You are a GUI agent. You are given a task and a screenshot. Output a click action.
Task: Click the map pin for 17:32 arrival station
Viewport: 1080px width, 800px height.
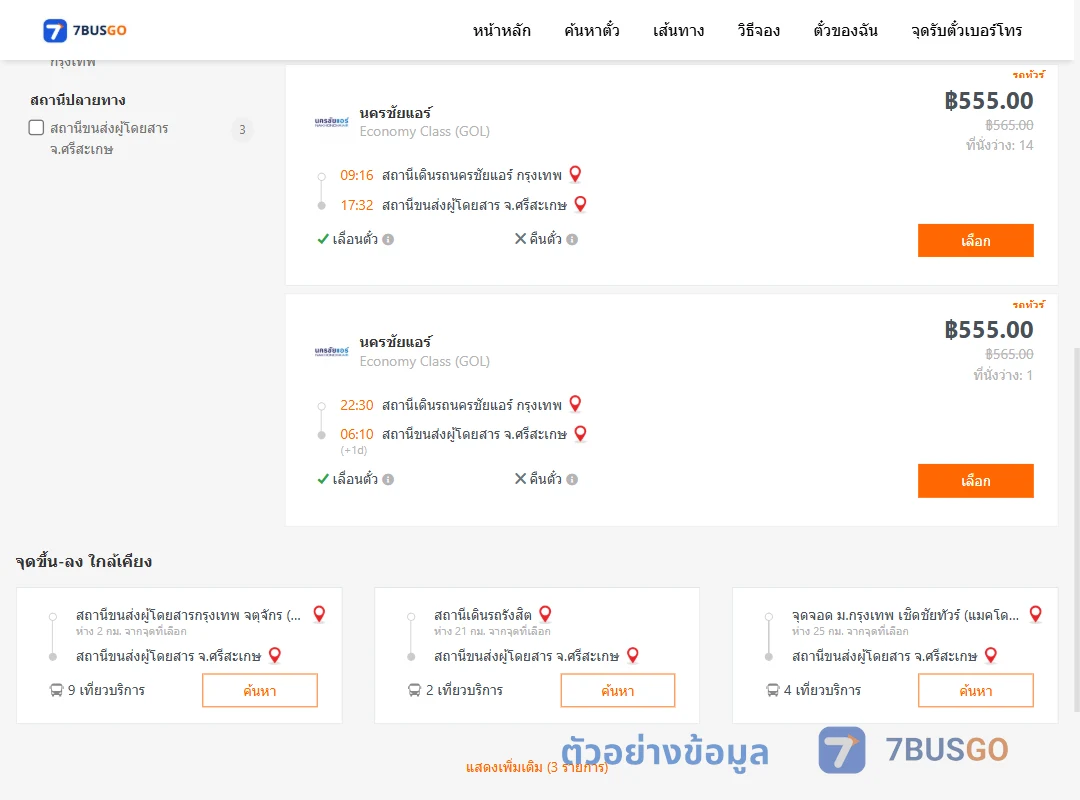(x=580, y=204)
